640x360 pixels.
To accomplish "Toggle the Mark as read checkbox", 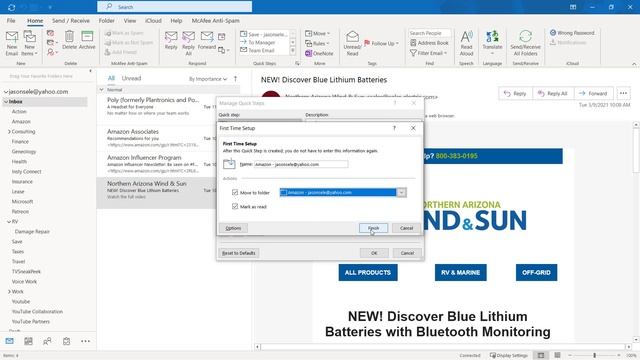I will tap(235, 207).
